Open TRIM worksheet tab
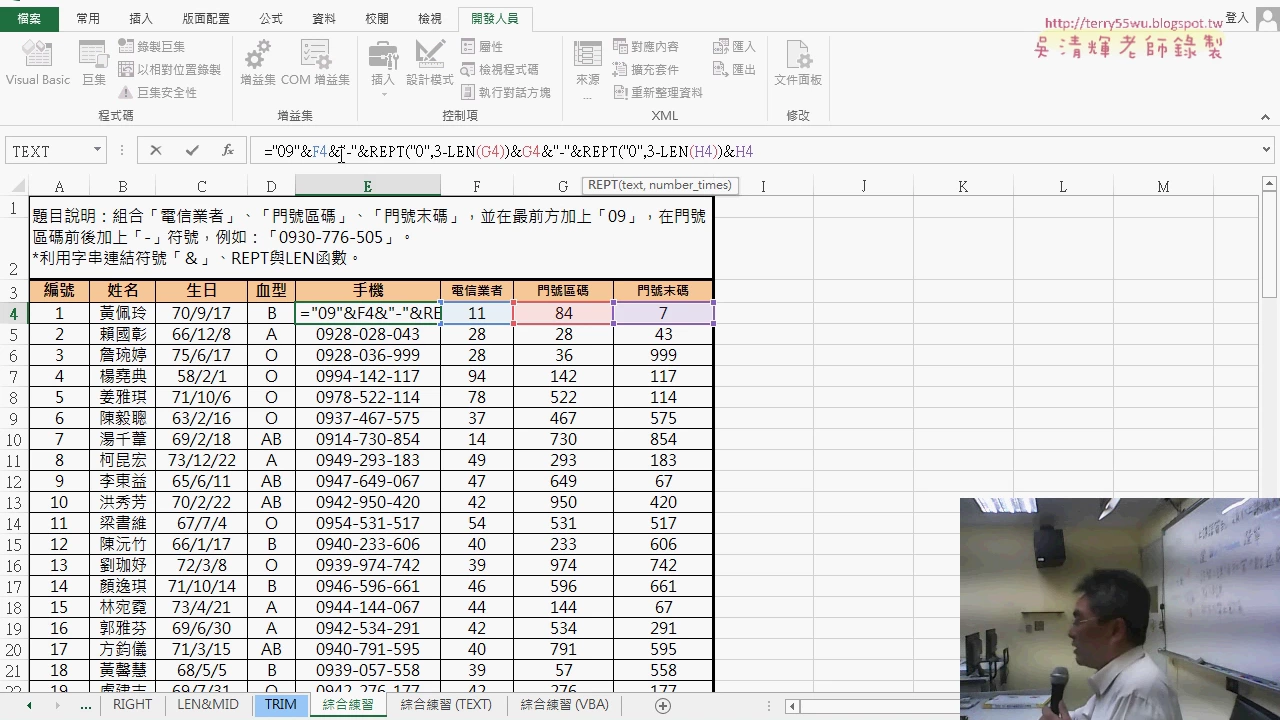This screenshot has height=720, width=1280. 281,705
